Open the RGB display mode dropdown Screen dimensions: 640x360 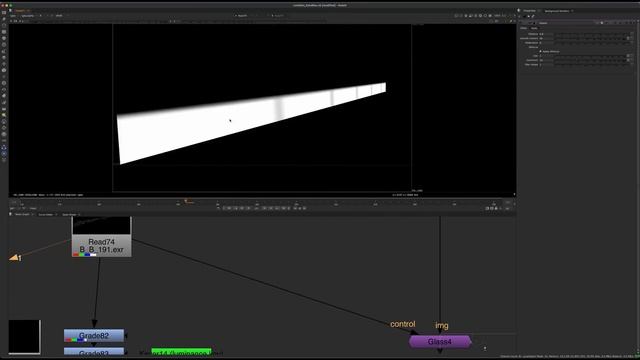pos(60,16)
